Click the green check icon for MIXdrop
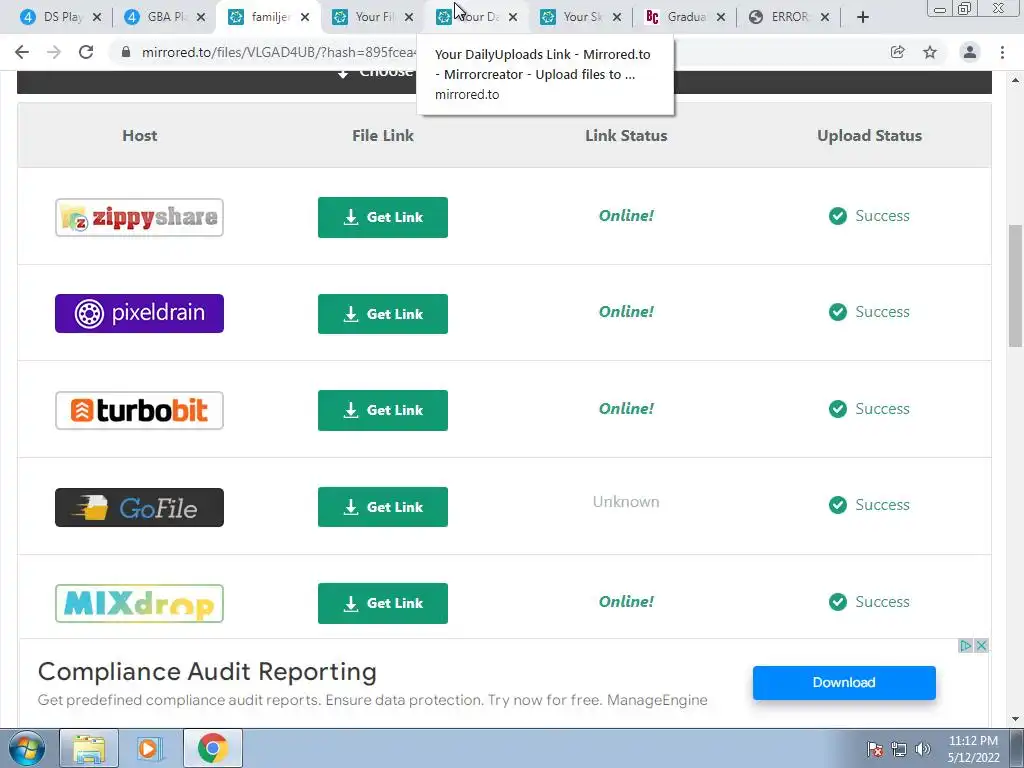The height and width of the screenshot is (768, 1024). tap(838, 602)
